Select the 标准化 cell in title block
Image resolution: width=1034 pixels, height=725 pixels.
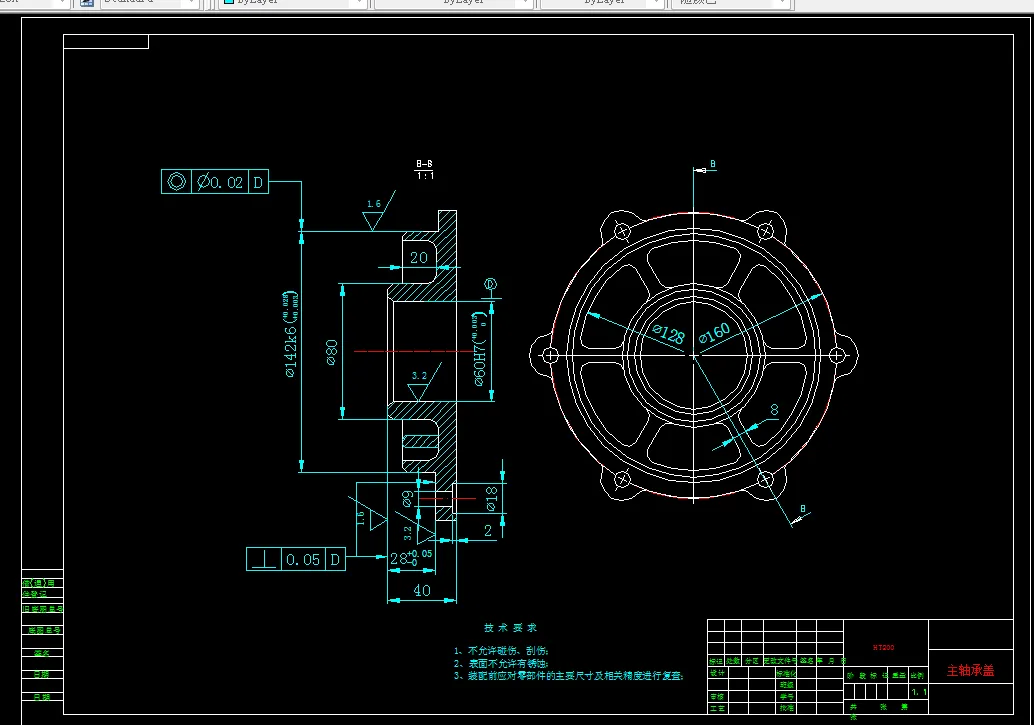786,674
